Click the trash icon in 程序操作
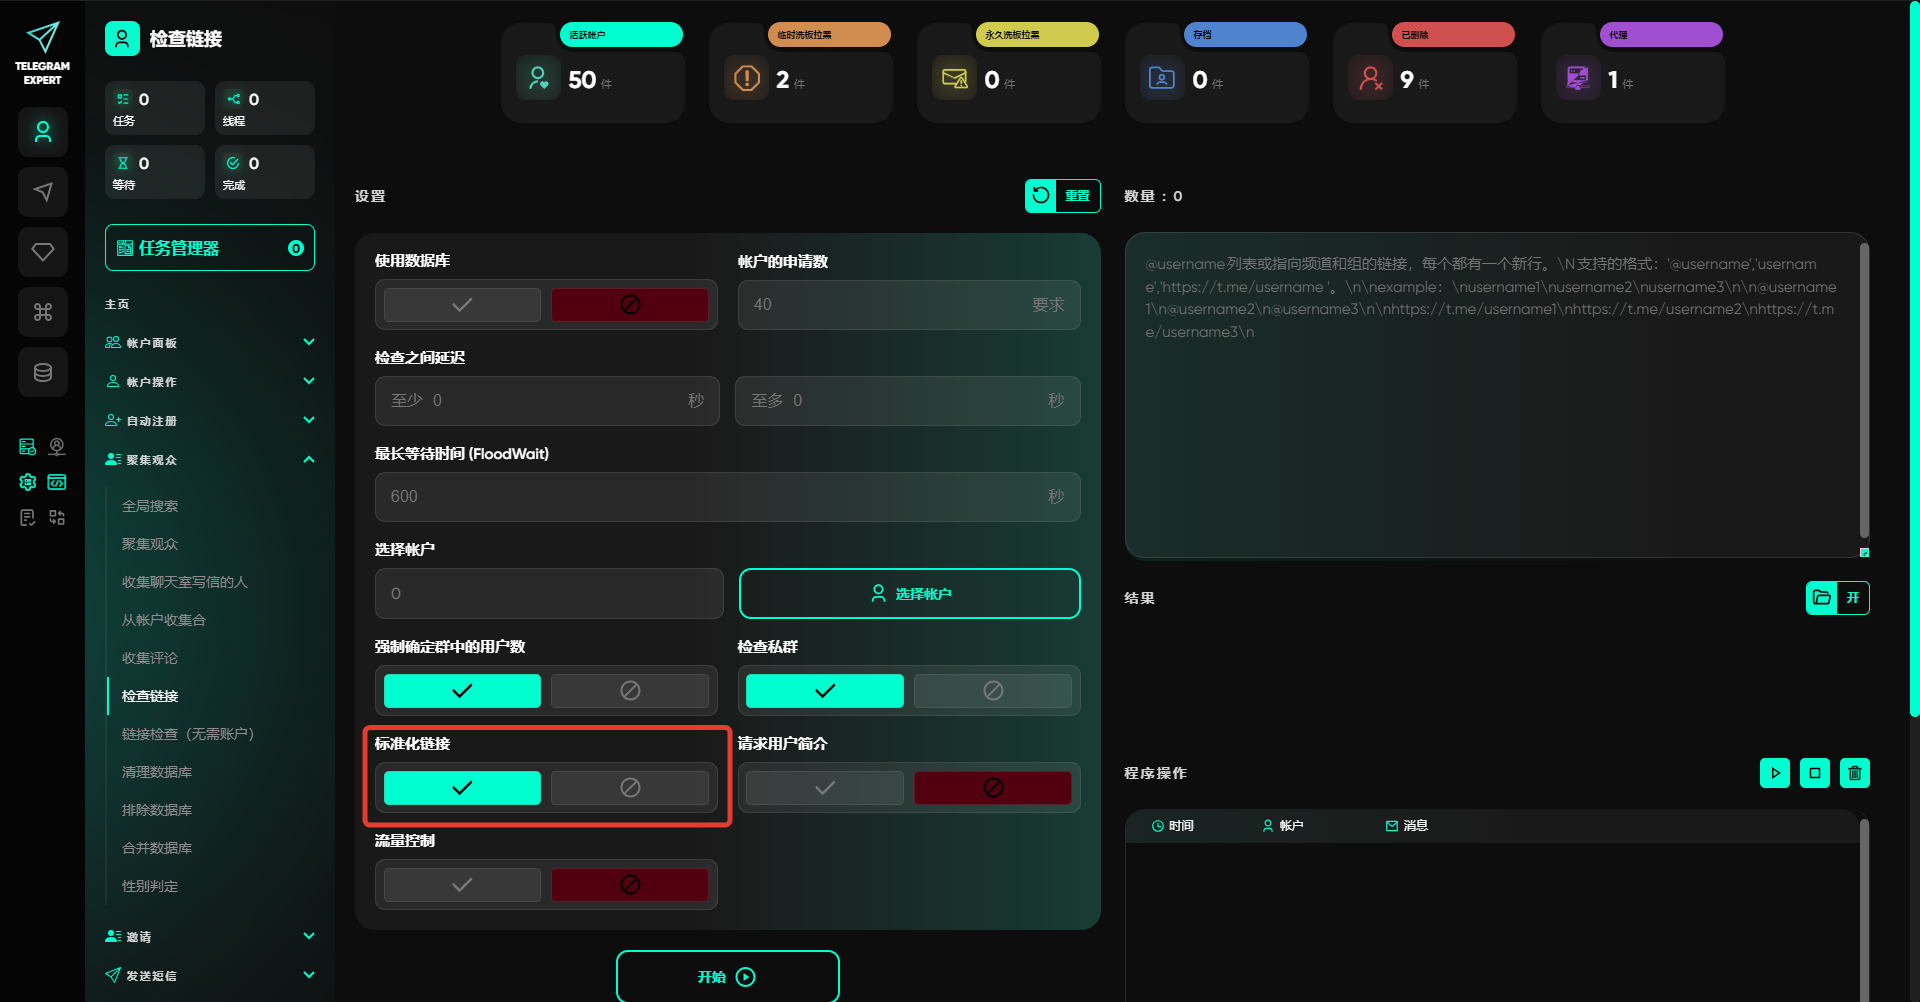Screen dimensions: 1920x1002 pyautogui.click(x=1854, y=773)
